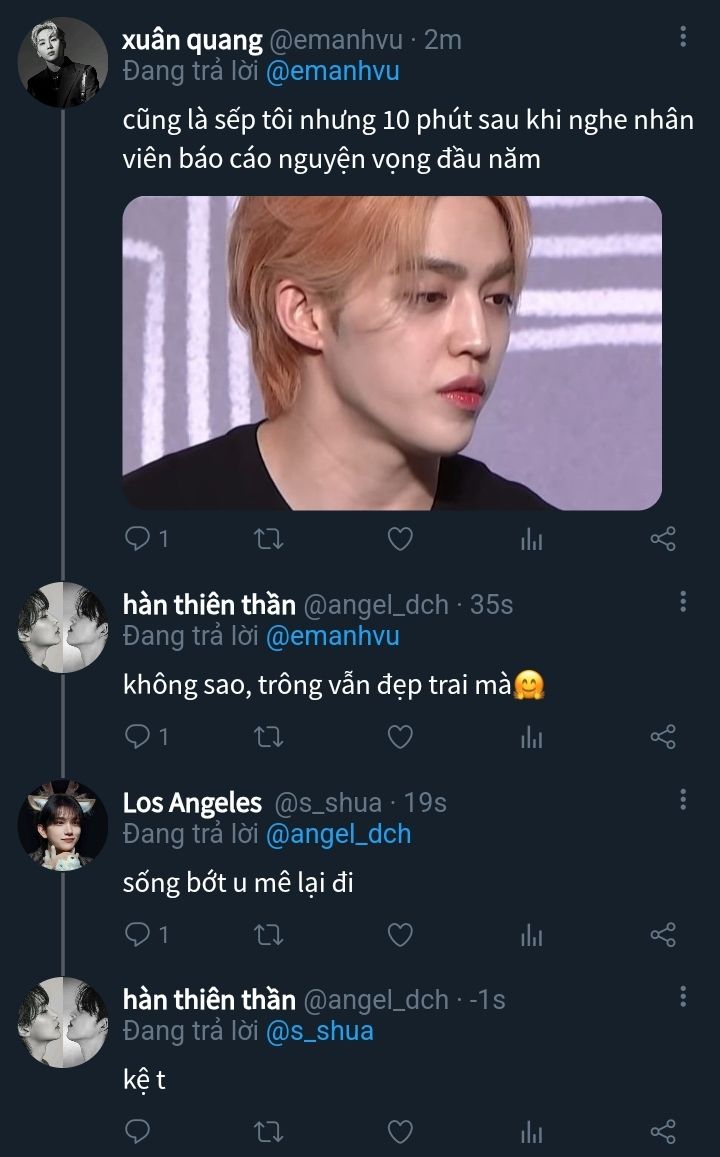The image size is (720, 1157).
Task: Share xuân quang's image tweet
Action: 663,539
